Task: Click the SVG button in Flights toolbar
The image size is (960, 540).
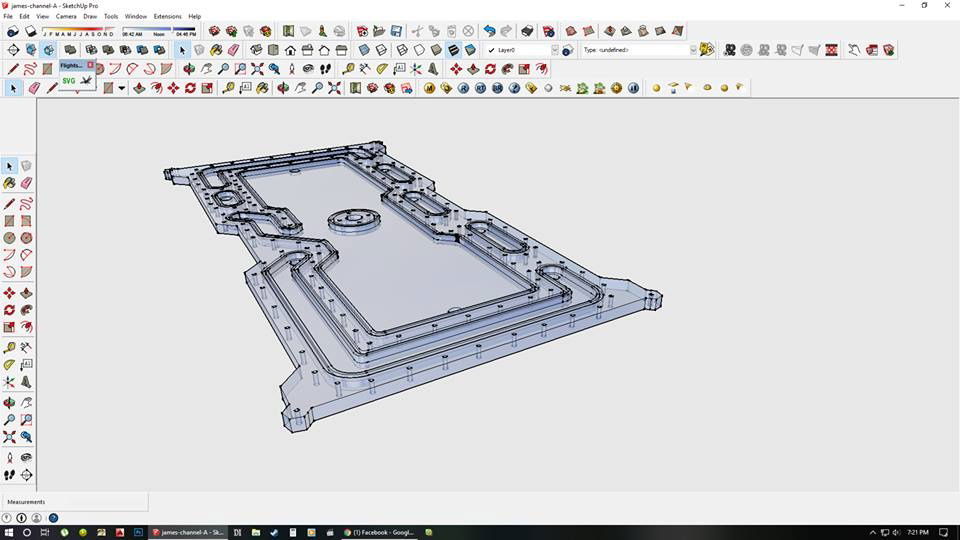Action: click(69, 80)
